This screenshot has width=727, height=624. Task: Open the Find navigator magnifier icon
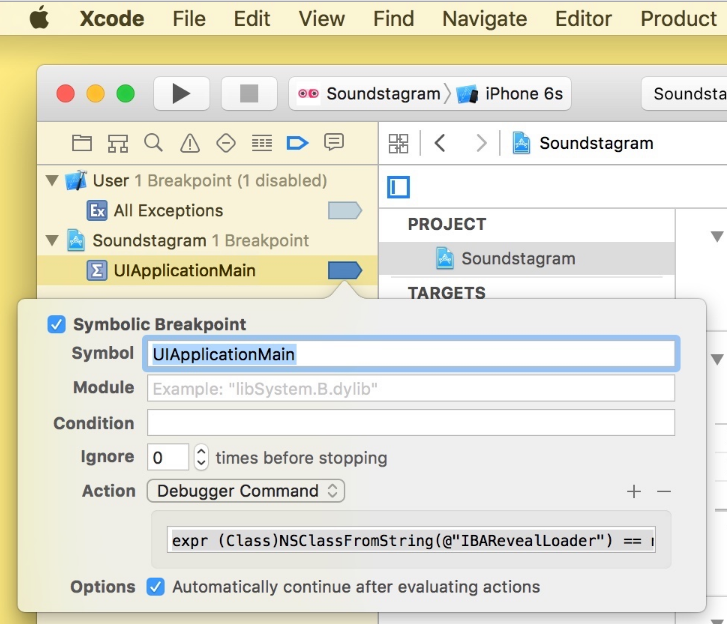(153, 143)
